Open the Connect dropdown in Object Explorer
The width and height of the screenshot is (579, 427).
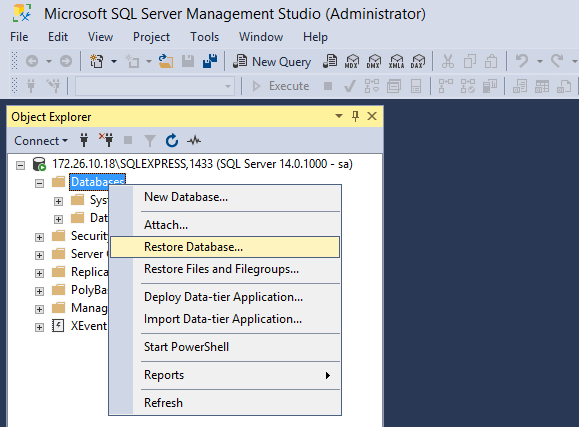(x=41, y=141)
